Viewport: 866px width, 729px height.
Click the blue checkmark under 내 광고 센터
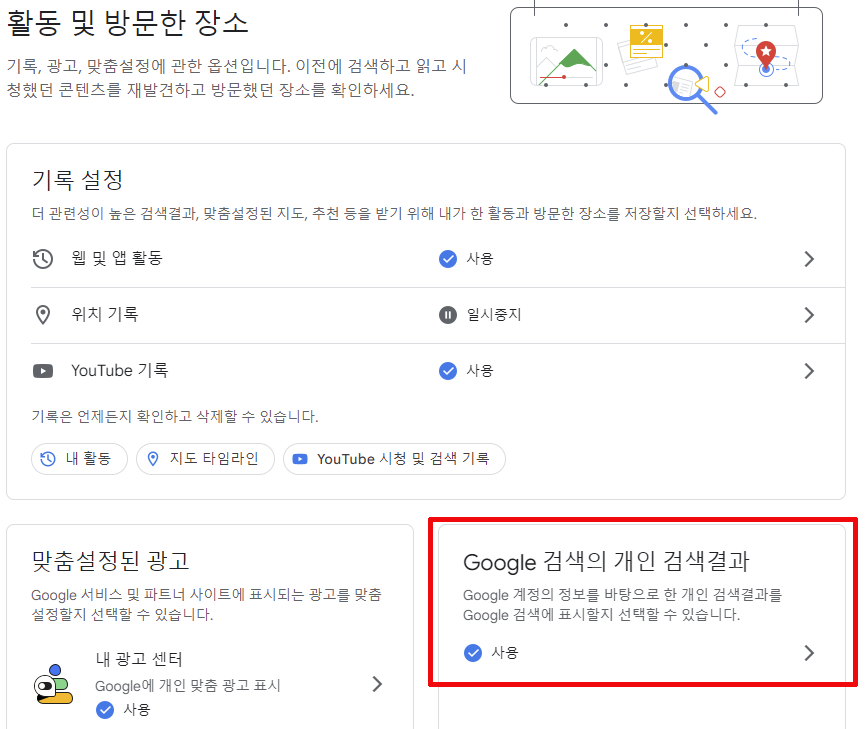[105, 710]
